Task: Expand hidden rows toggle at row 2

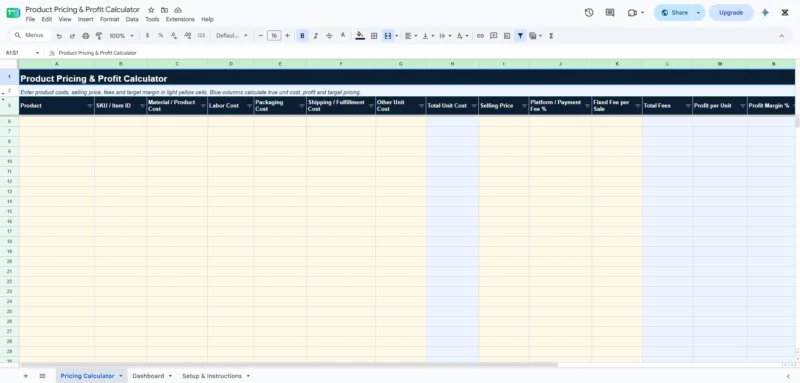Action: coord(4,93)
